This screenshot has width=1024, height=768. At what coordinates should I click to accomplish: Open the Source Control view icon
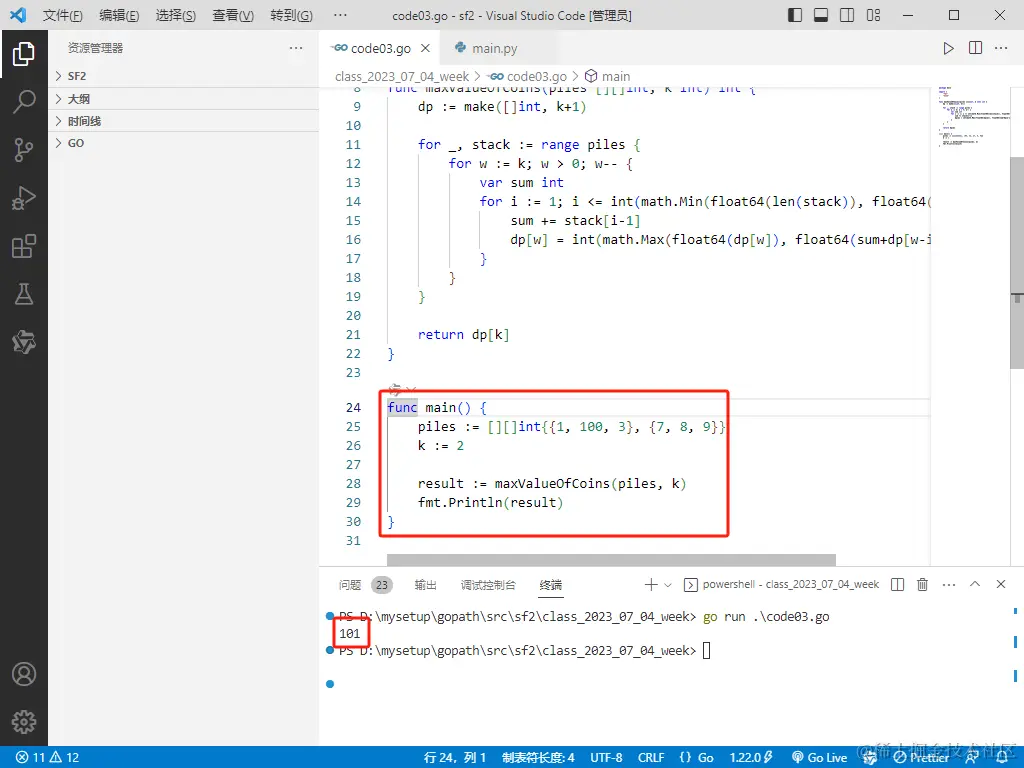(x=24, y=150)
